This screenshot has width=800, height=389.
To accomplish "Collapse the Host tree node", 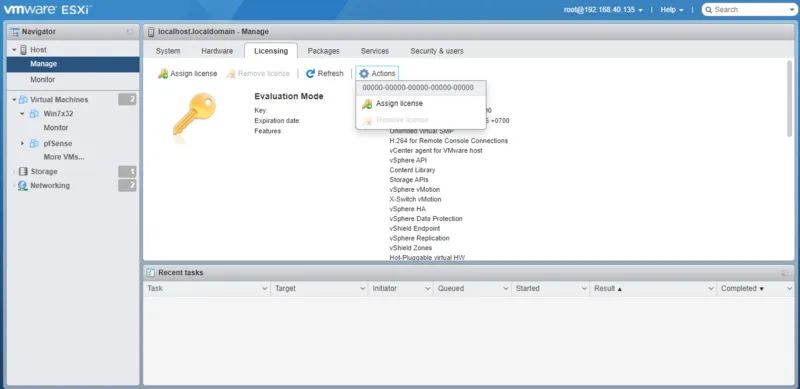I will pyautogui.click(x=14, y=50).
